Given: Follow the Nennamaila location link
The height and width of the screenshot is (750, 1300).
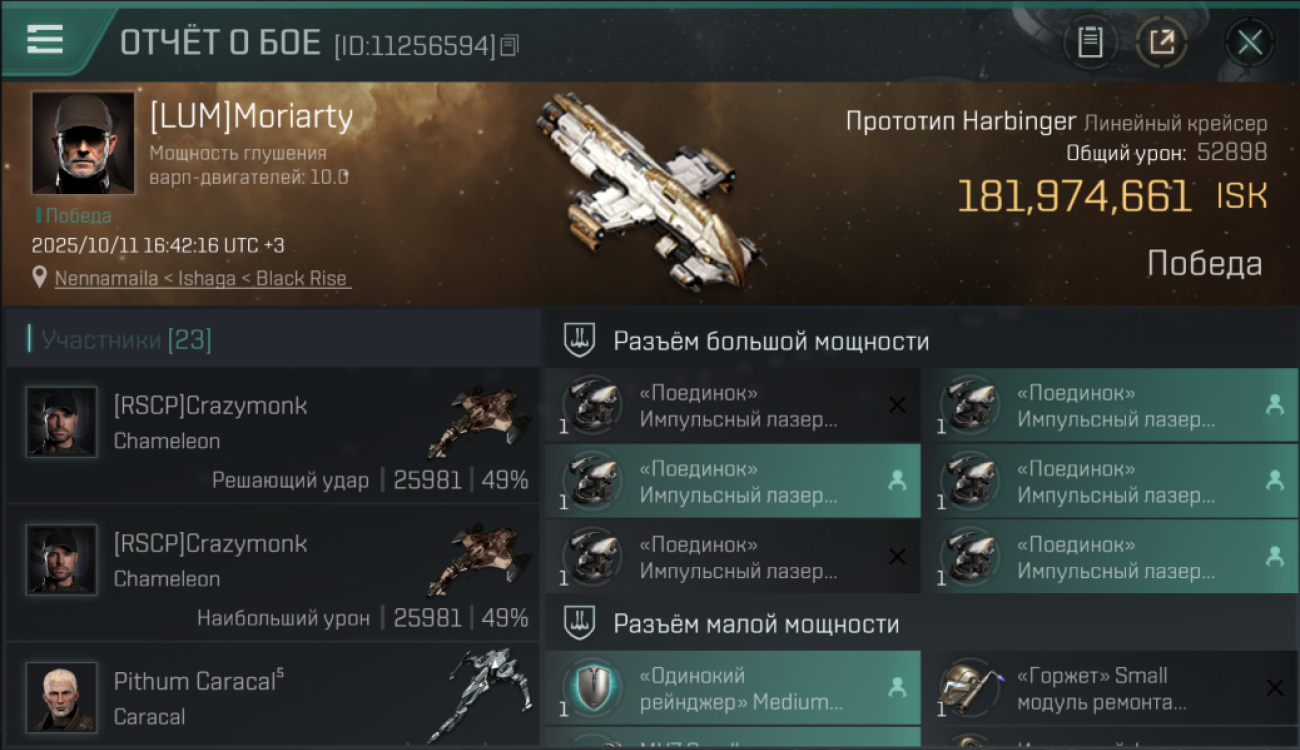Looking at the screenshot, I should coord(202,279).
